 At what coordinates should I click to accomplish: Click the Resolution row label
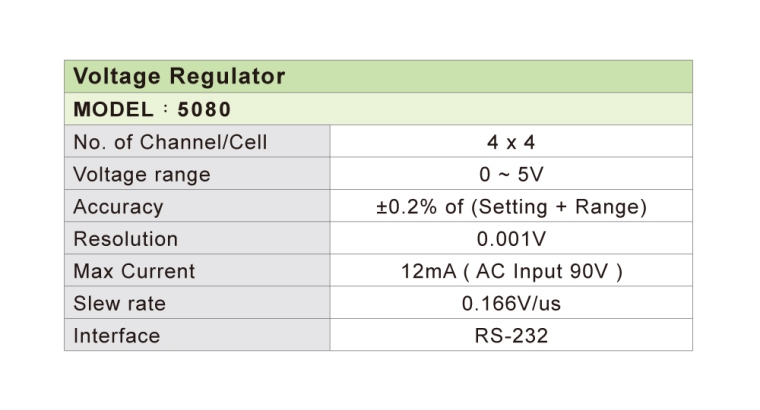tap(126, 239)
